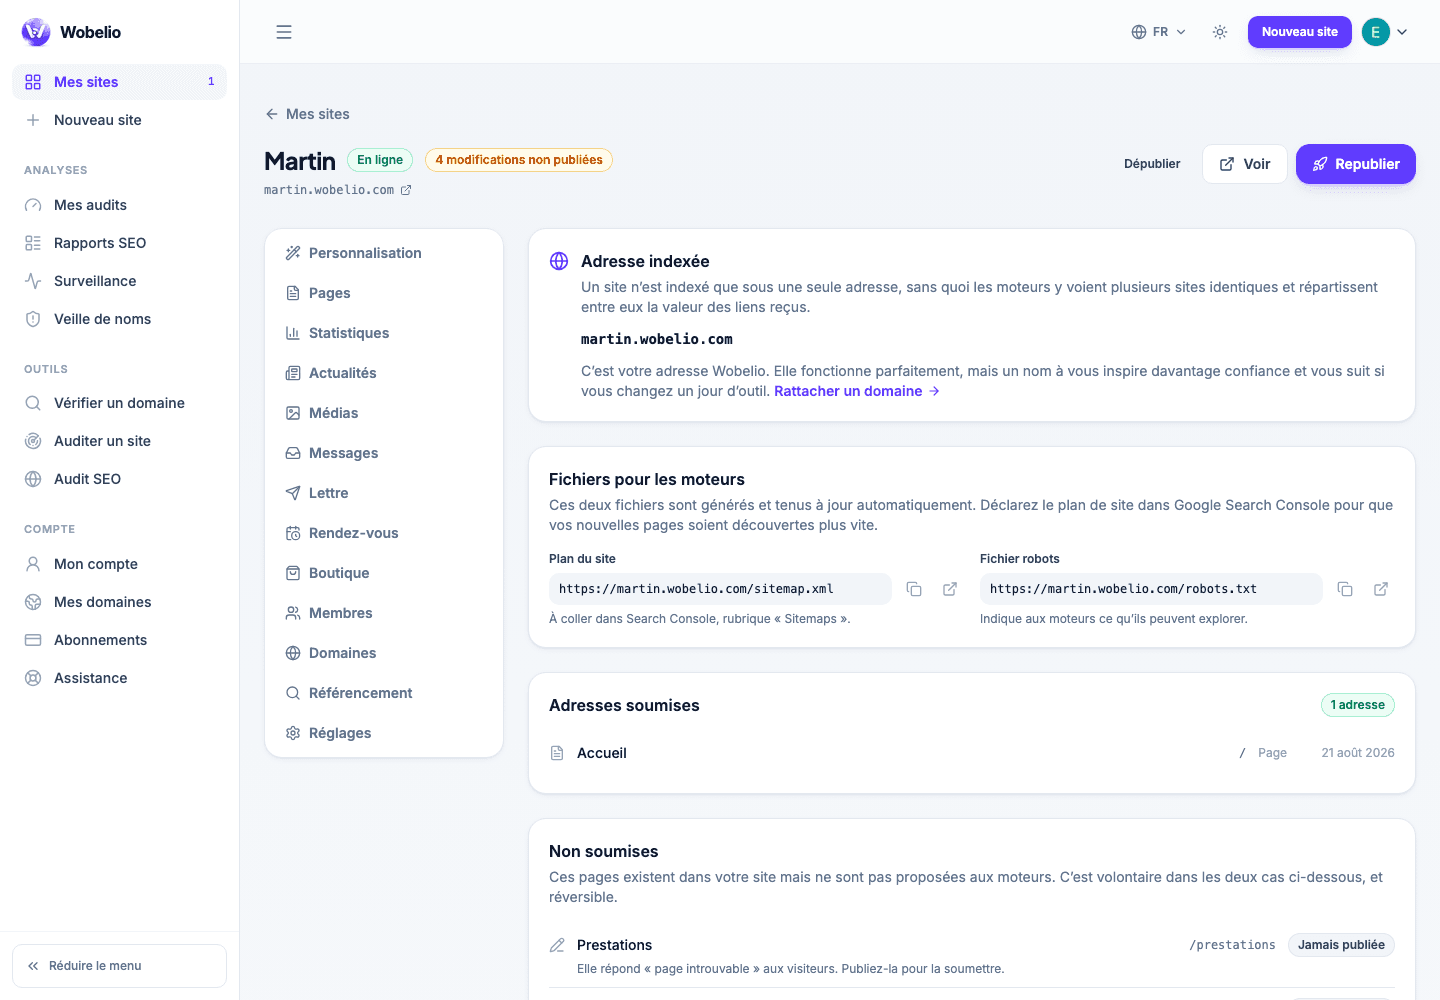
Task: Copy the robots.txt URL
Action: point(1345,589)
